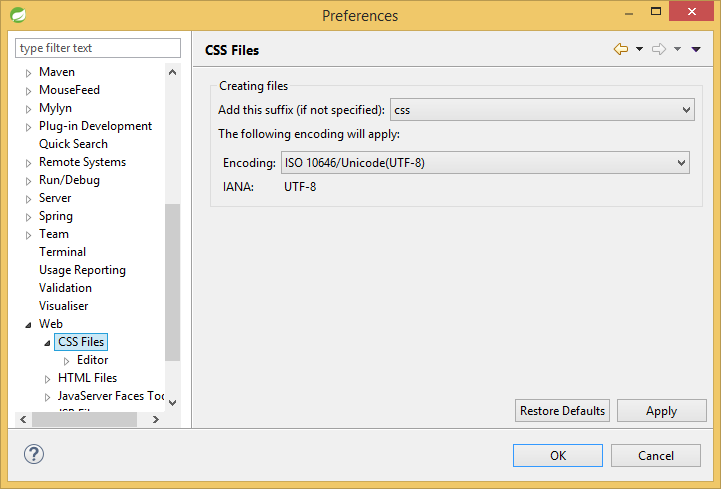Click the Spring application icon in title bar

coord(18,15)
